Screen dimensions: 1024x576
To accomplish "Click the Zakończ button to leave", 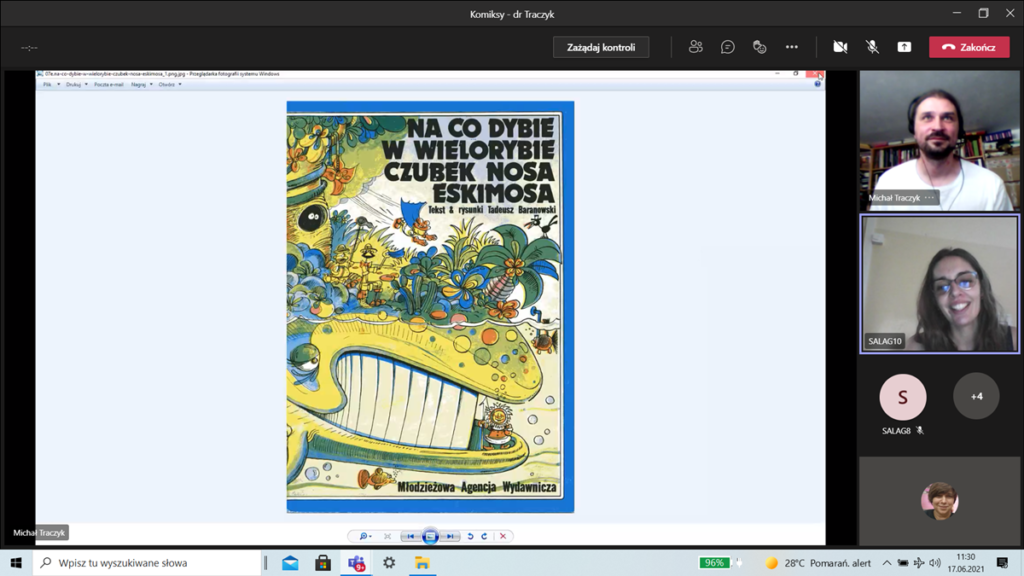I will click(x=969, y=47).
